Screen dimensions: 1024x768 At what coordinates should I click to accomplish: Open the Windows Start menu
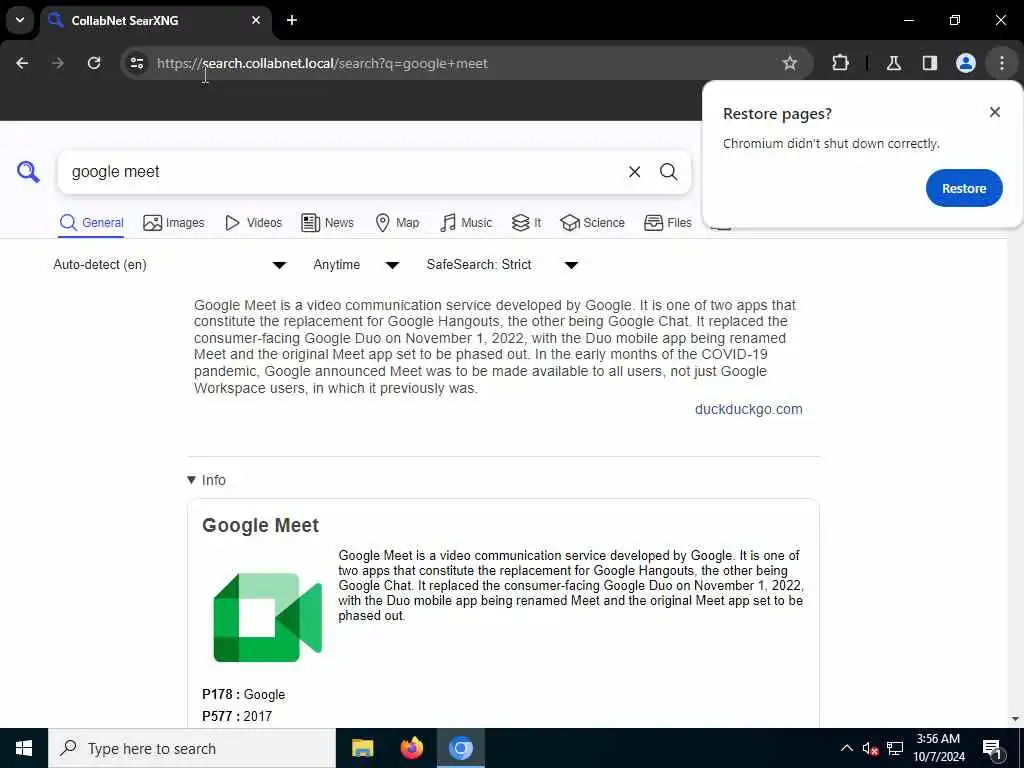pyautogui.click(x=24, y=748)
